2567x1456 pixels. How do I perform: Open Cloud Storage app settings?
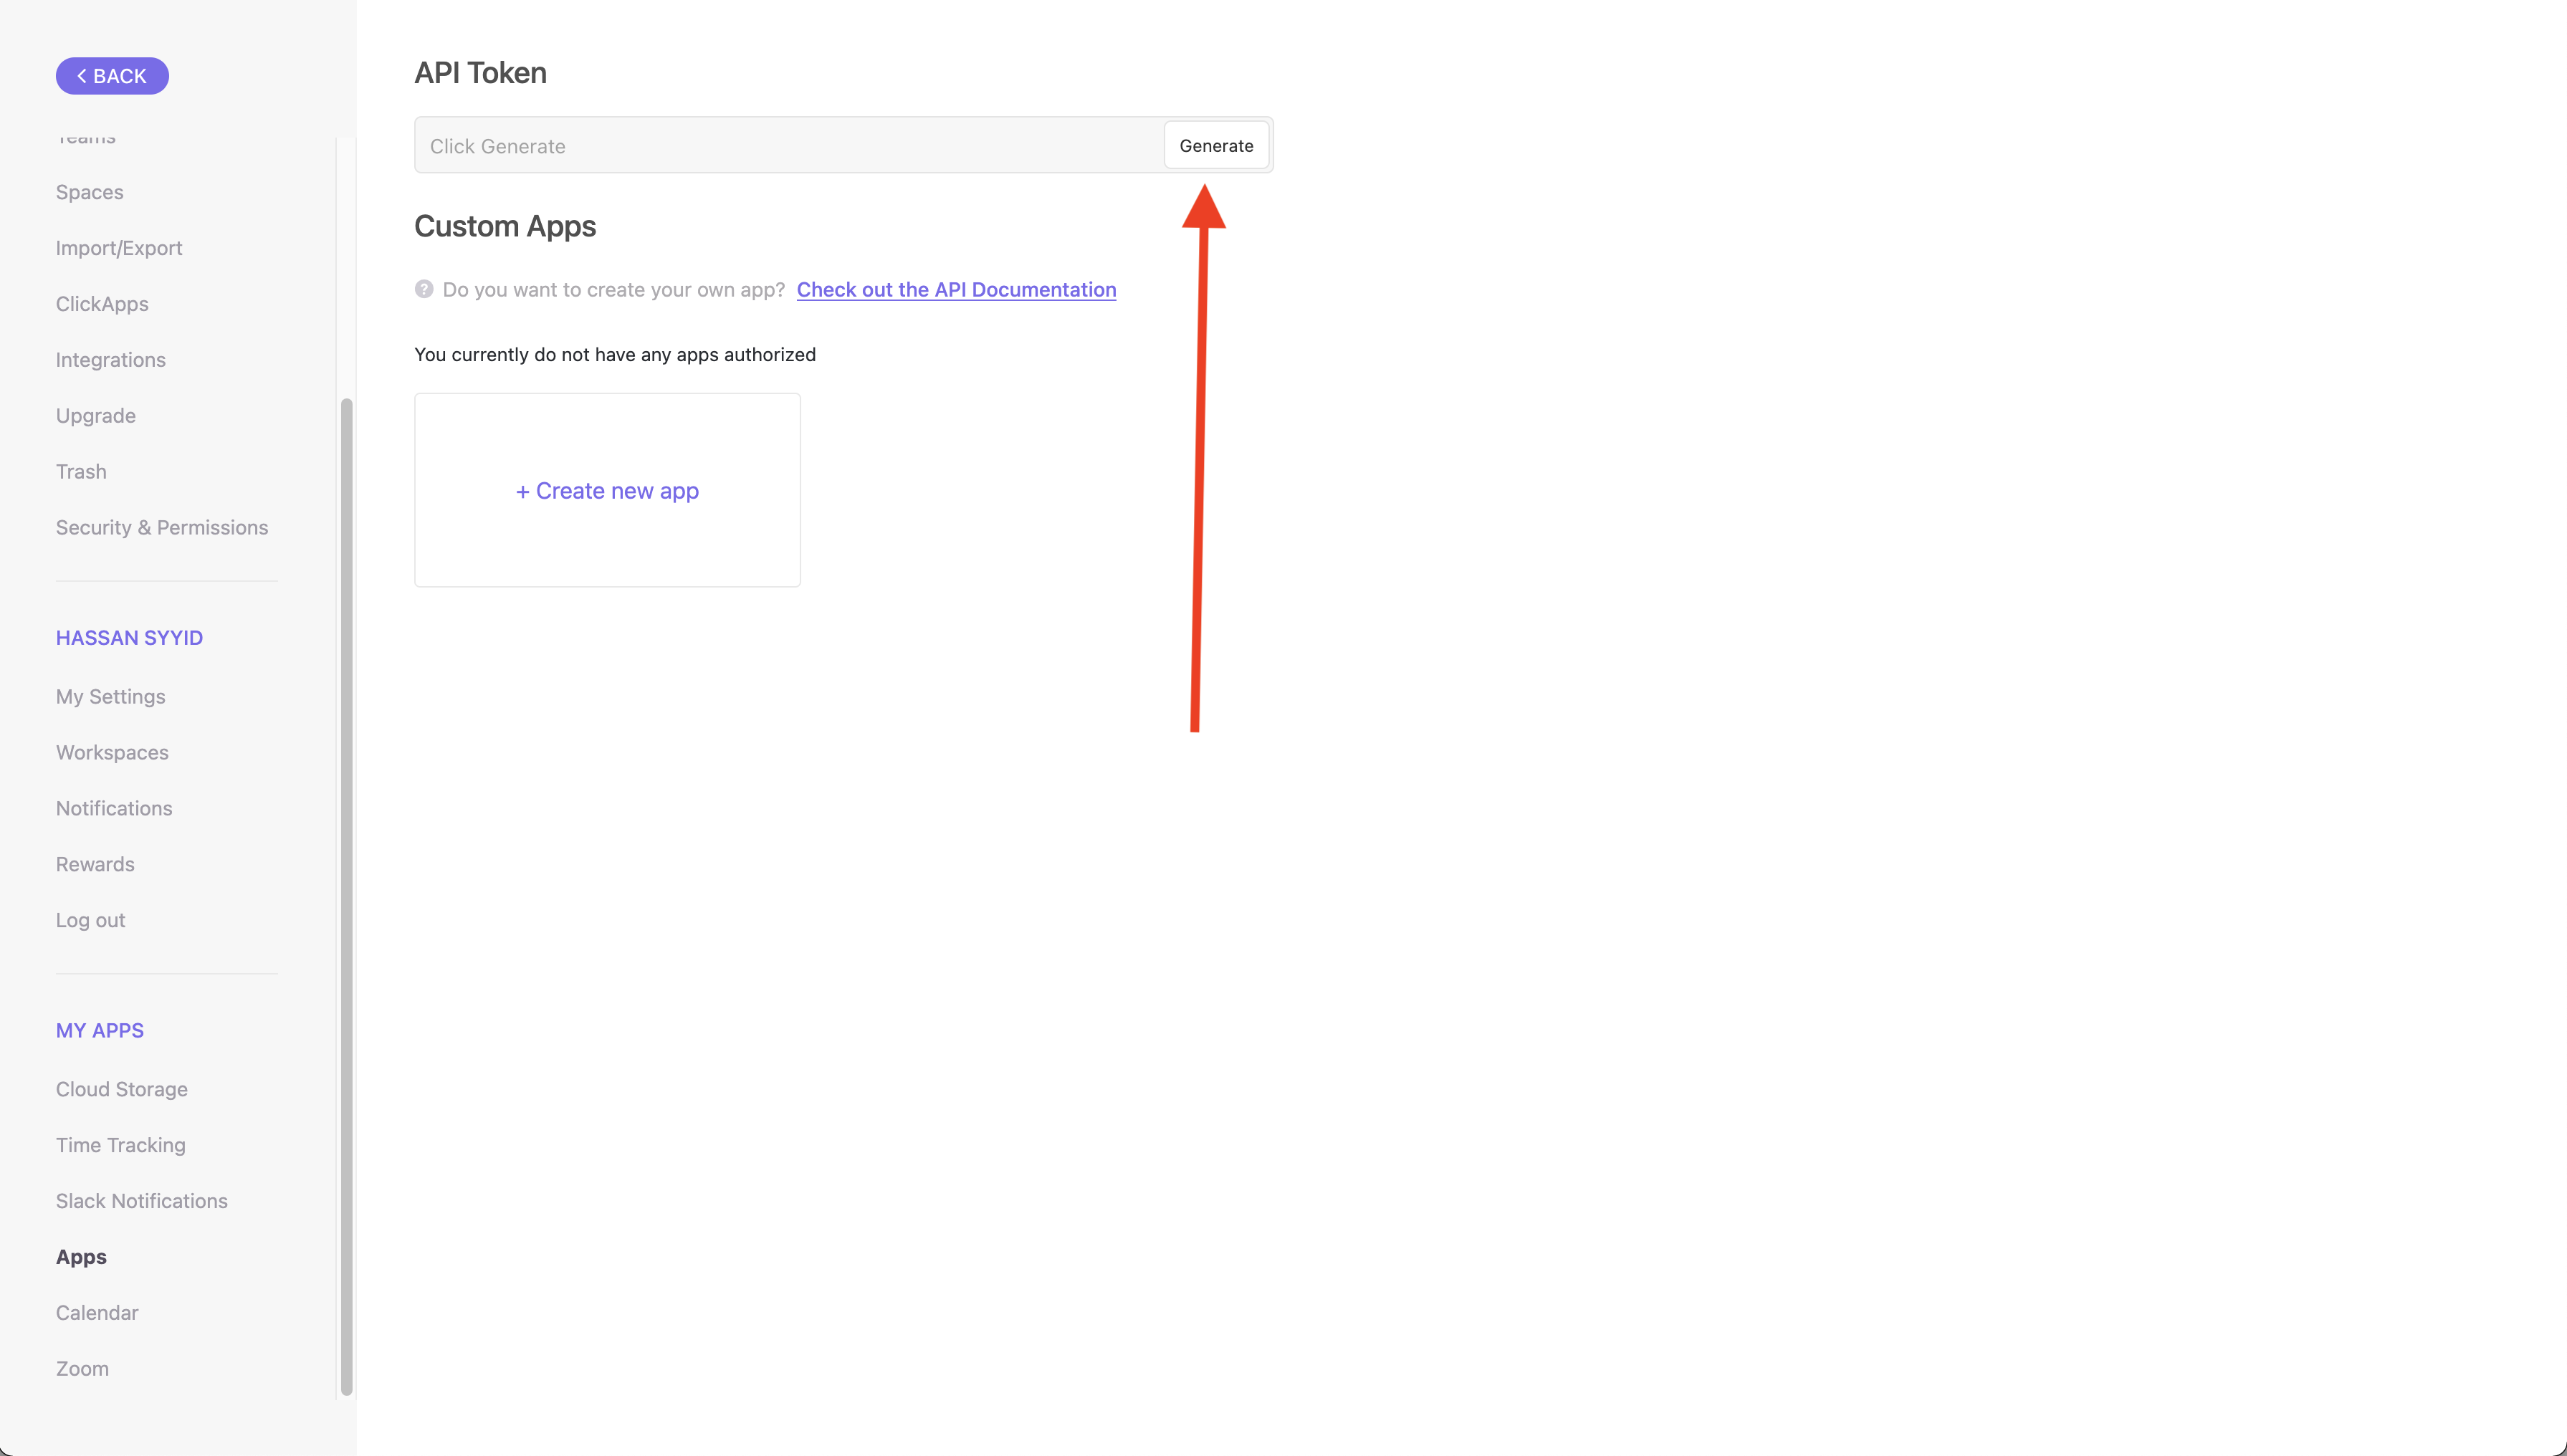tap(122, 1089)
